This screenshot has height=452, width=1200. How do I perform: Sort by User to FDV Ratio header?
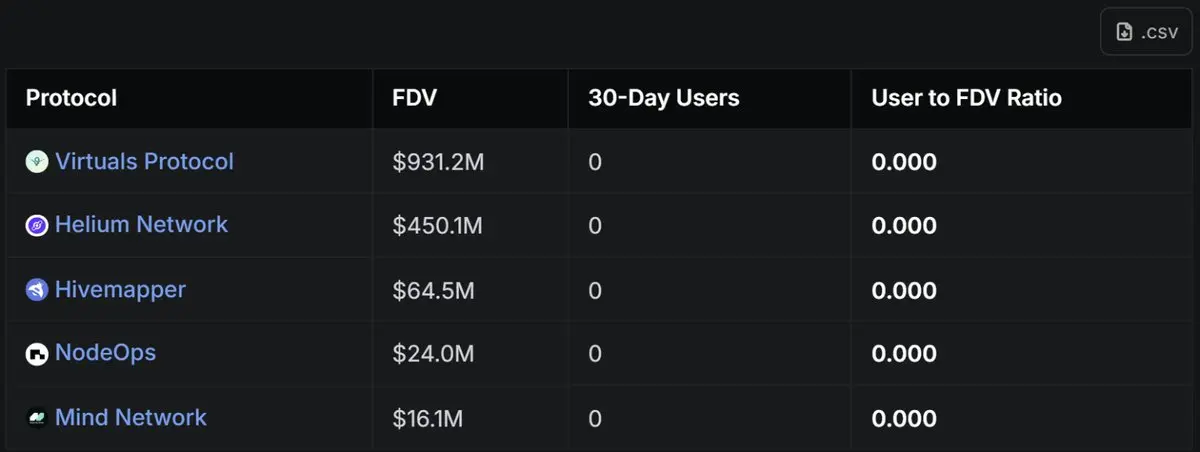pos(966,98)
